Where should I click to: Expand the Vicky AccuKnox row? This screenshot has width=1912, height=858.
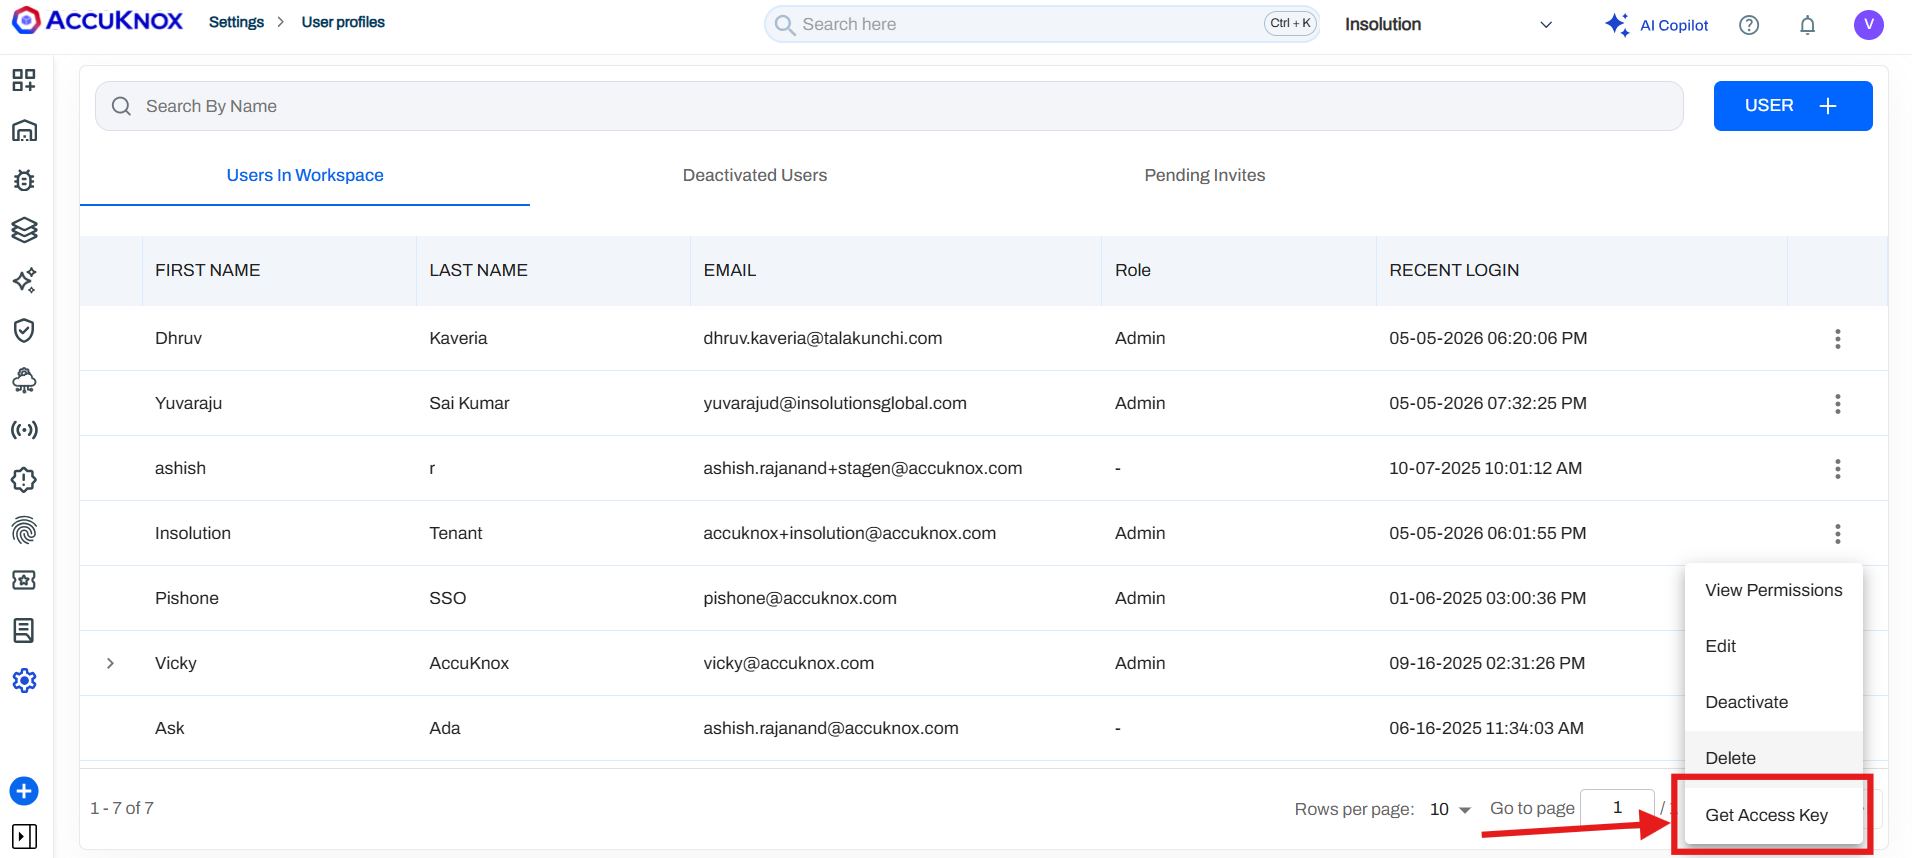click(110, 663)
